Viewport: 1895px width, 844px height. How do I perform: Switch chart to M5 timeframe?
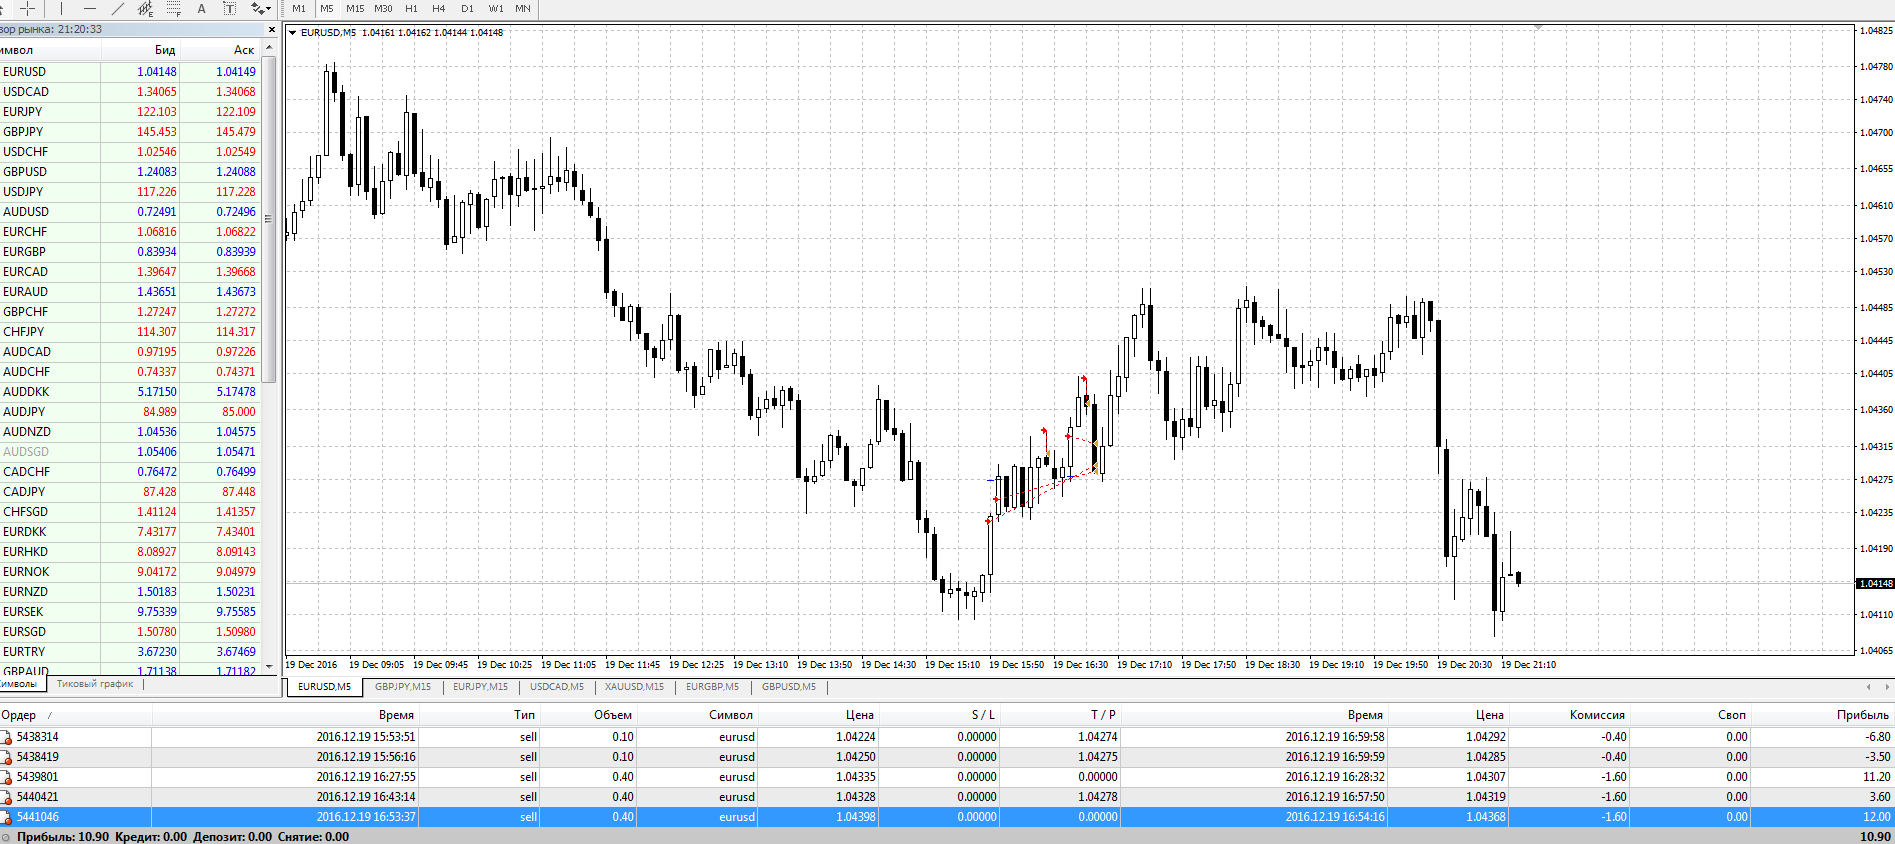327,8
